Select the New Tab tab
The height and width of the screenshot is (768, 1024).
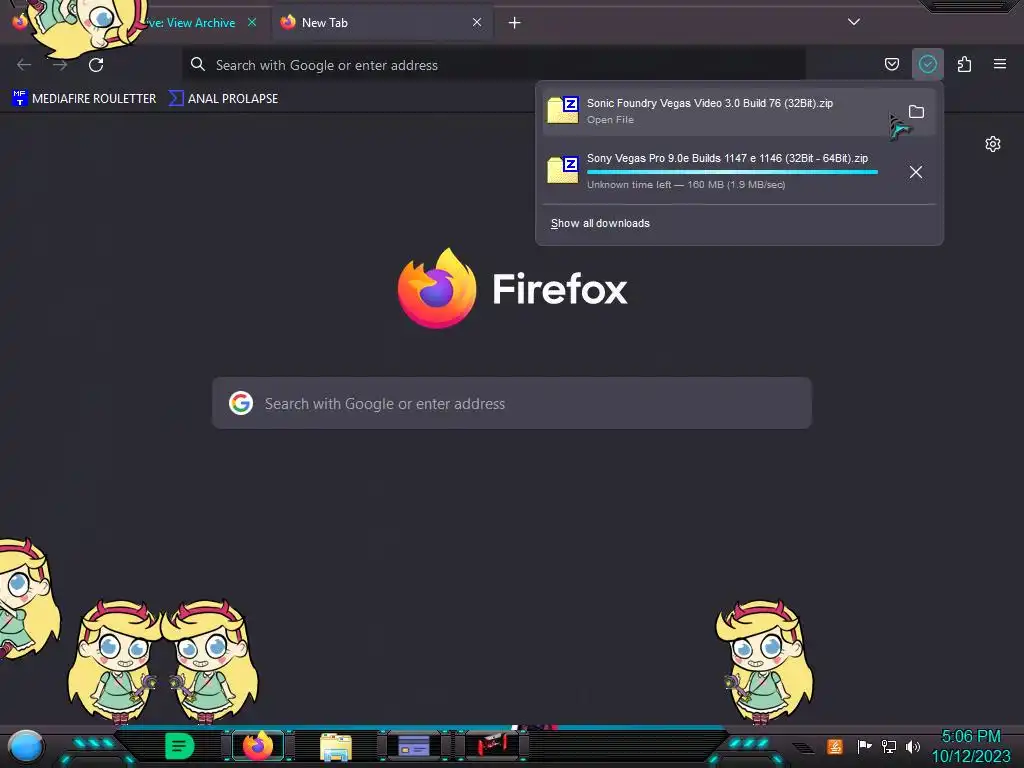tap(382, 23)
